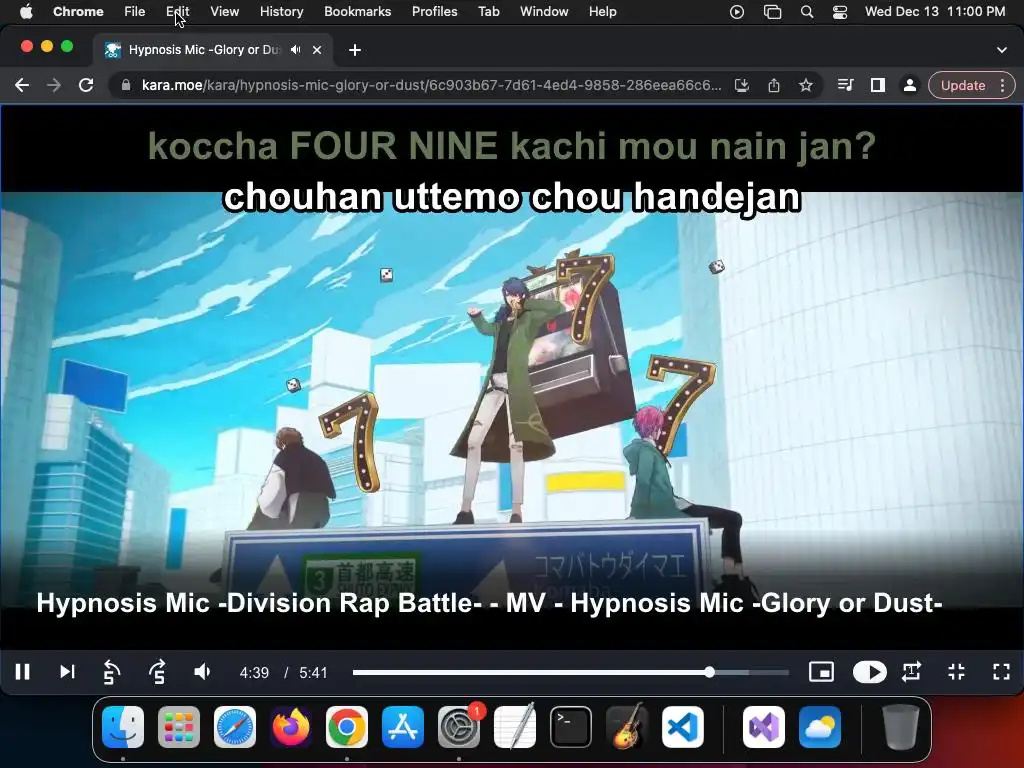Bookmark this page with star
Screen dimensions: 1024x768
(x=806, y=86)
